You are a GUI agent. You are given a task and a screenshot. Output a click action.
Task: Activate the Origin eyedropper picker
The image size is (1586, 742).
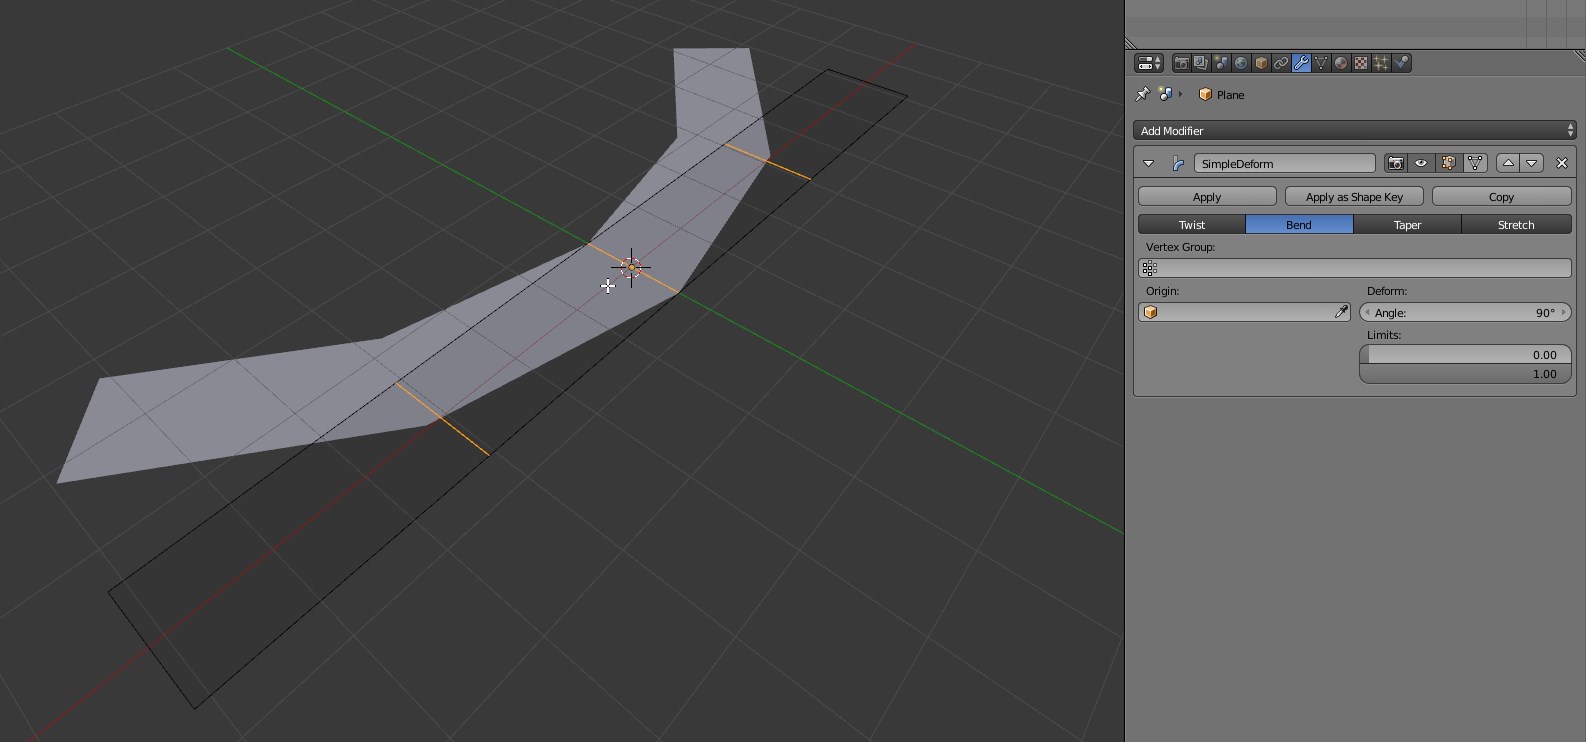tap(1341, 312)
